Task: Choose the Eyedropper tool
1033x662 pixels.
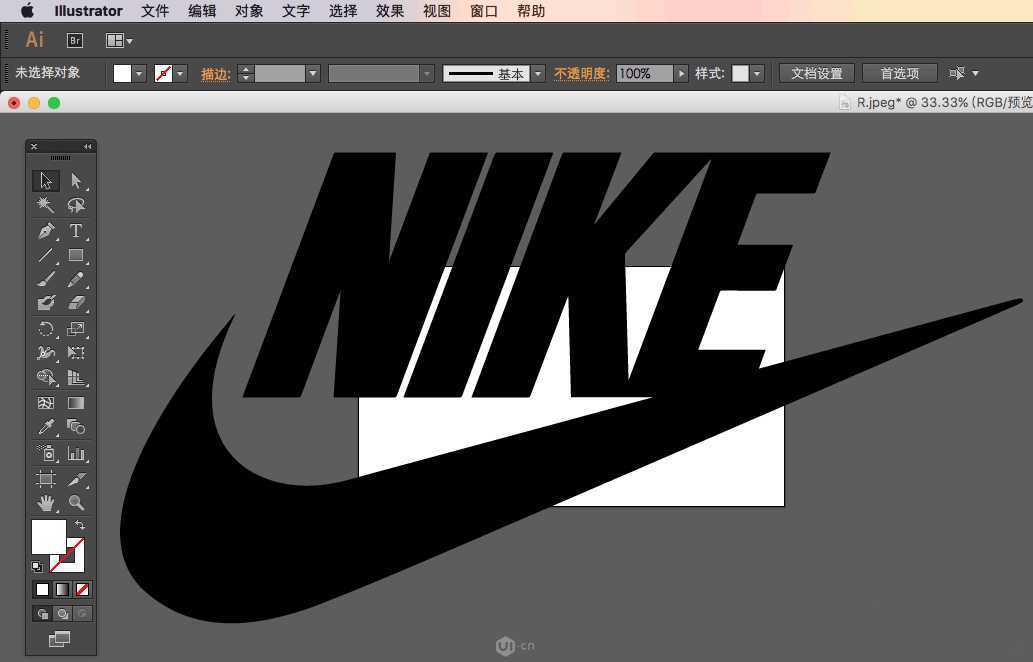Action: (45, 427)
